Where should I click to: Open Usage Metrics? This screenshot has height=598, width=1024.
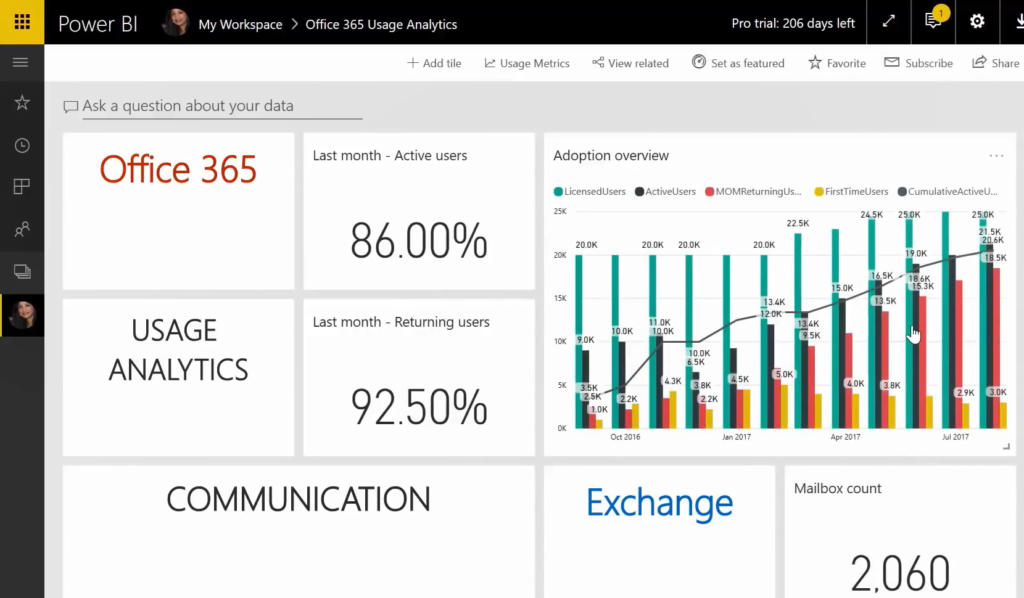pos(527,63)
